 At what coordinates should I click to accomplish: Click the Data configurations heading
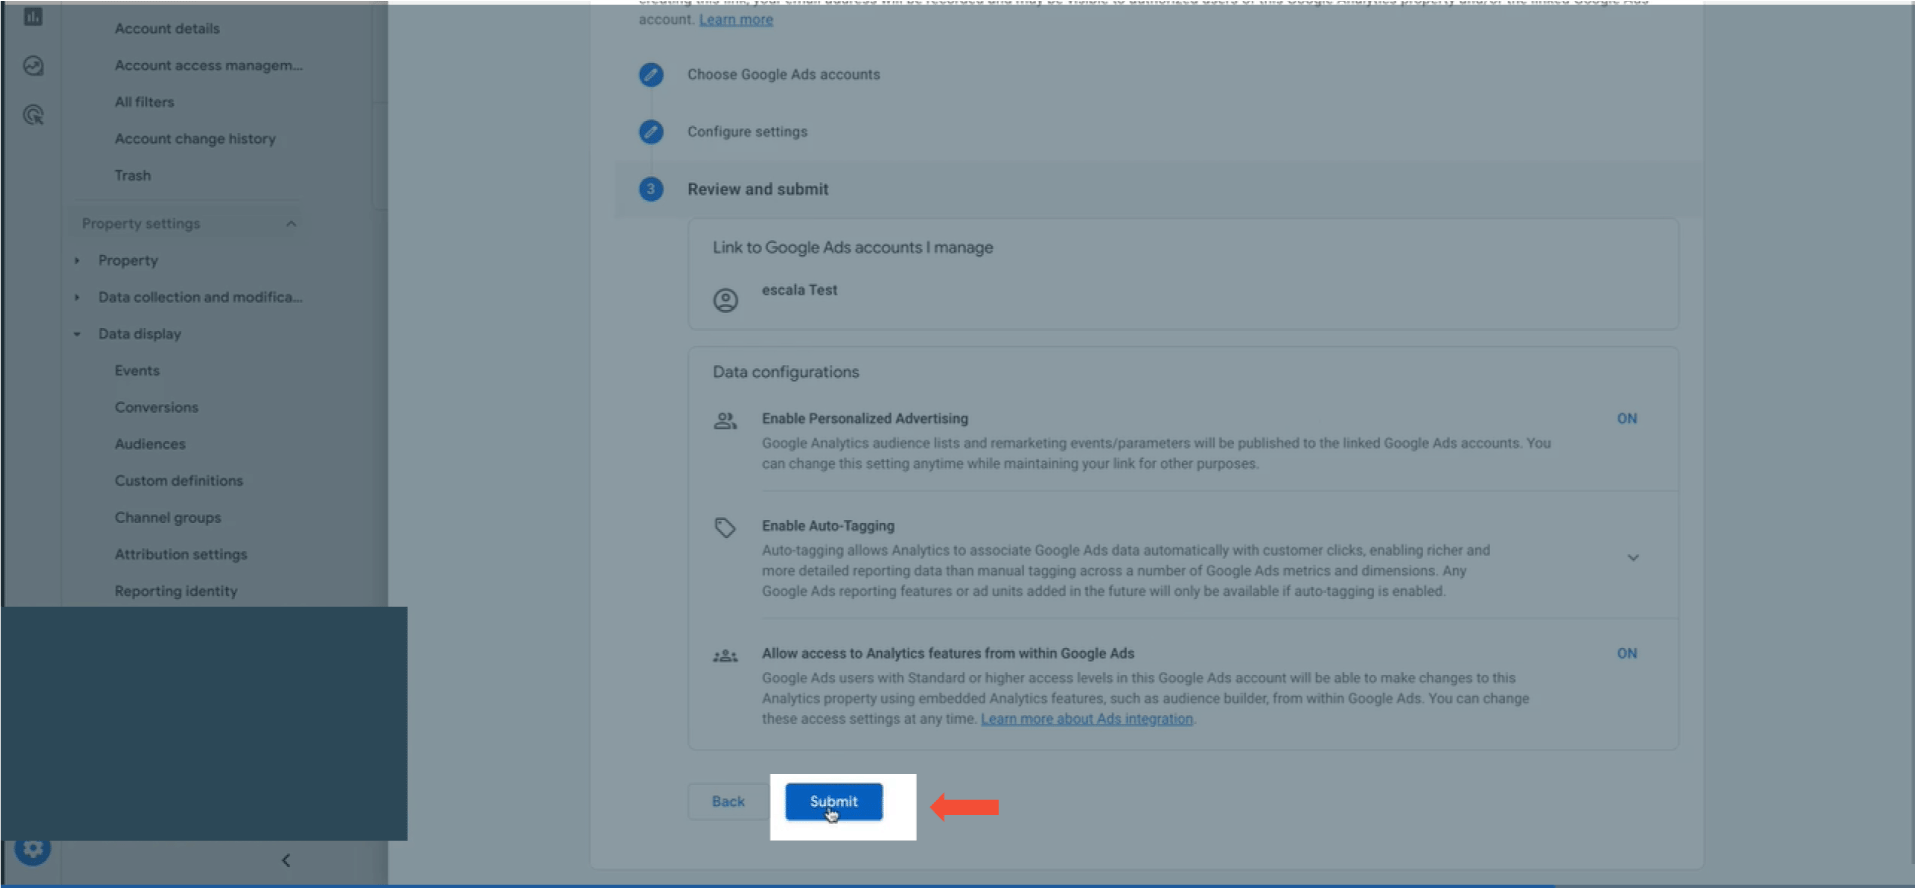coord(786,372)
